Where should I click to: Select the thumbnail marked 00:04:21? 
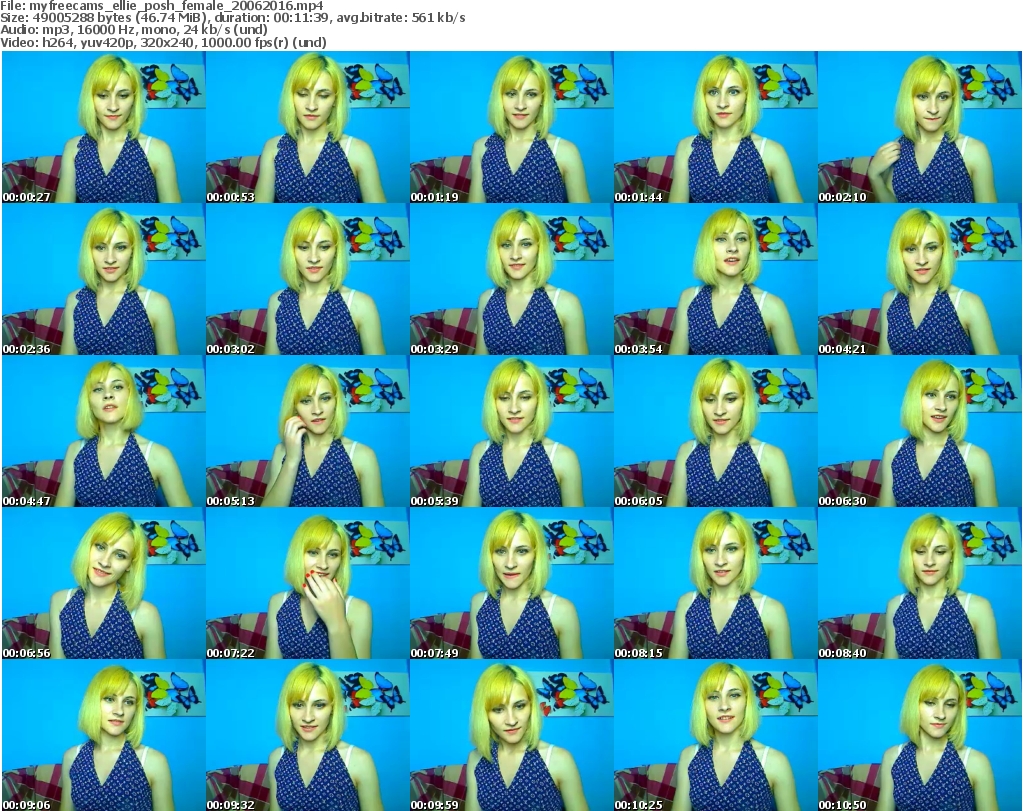[920, 279]
